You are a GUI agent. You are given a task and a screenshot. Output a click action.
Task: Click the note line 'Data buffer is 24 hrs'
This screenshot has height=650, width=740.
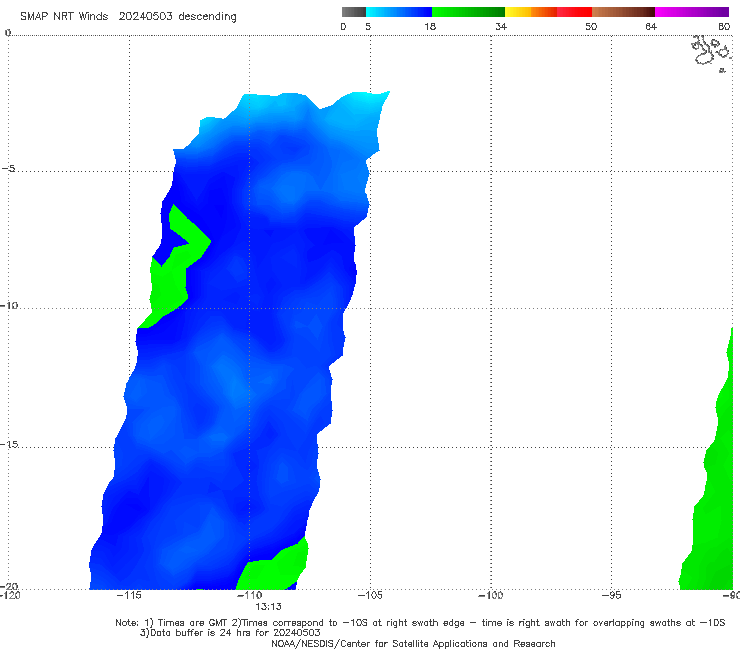[230, 633]
